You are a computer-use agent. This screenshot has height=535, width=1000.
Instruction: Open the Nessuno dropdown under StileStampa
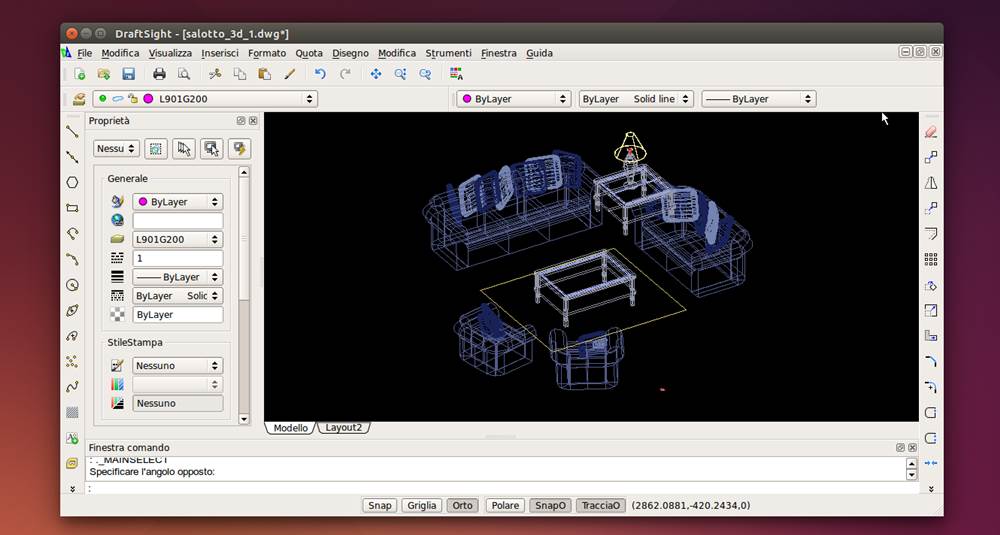(178, 366)
